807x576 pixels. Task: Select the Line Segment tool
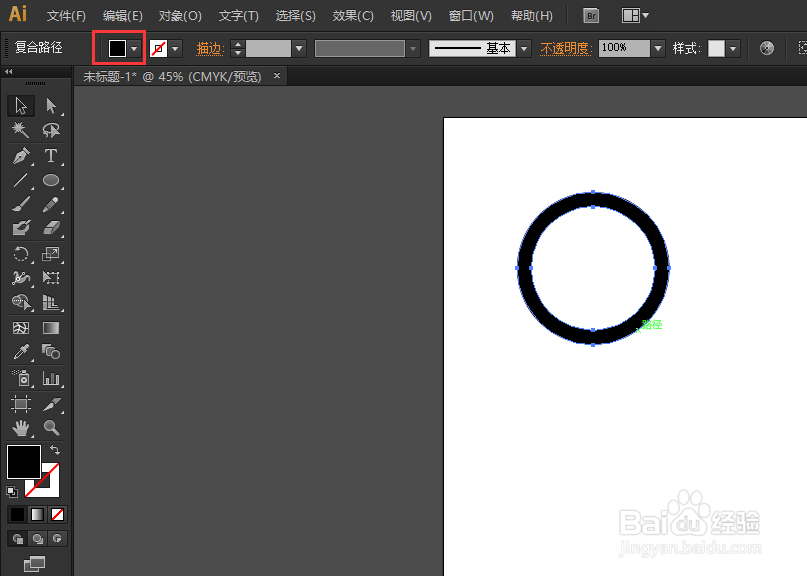click(x=21, y=180)
